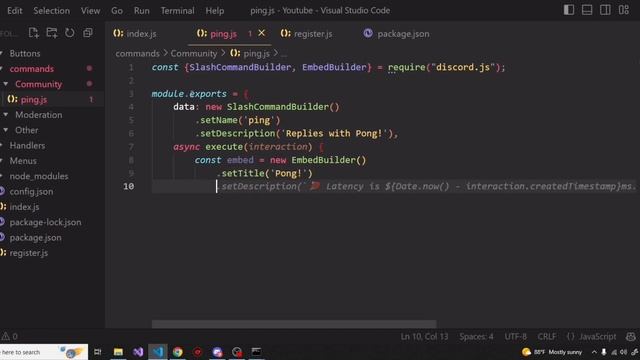Open the View menu

pyautogui.click(x=90, y=11)
